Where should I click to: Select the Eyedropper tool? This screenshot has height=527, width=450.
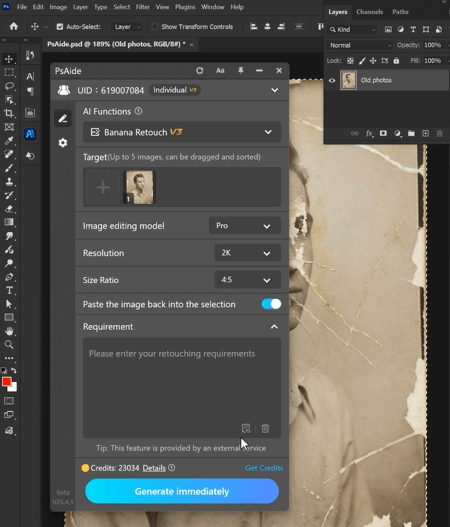pyautogui.click(x=9, y=140)
